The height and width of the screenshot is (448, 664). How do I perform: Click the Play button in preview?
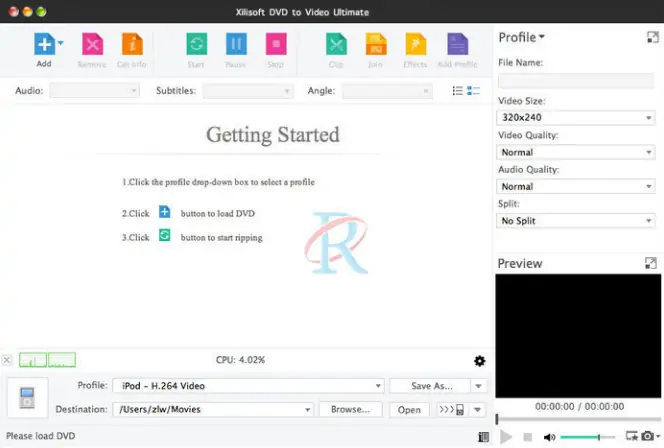point(506,437)
